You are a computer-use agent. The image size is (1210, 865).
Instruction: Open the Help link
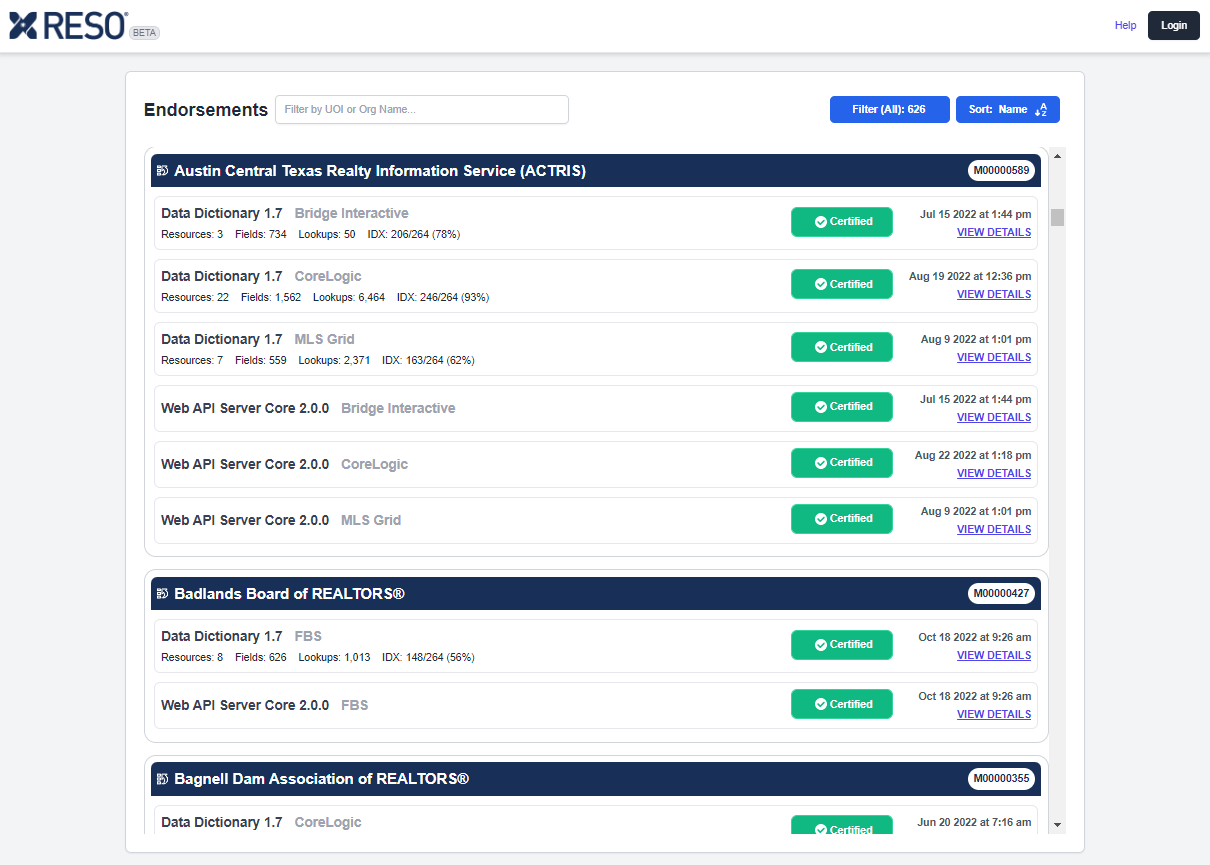click(1125, 25)
